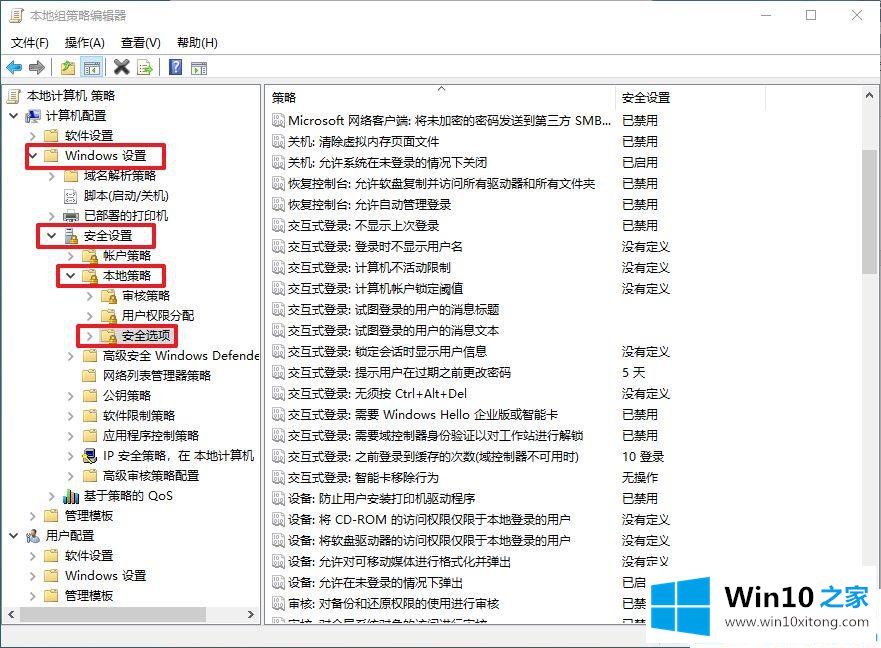
Task: Select 应用程序控制策略 tree item
Action: click(x=151, y=436)
